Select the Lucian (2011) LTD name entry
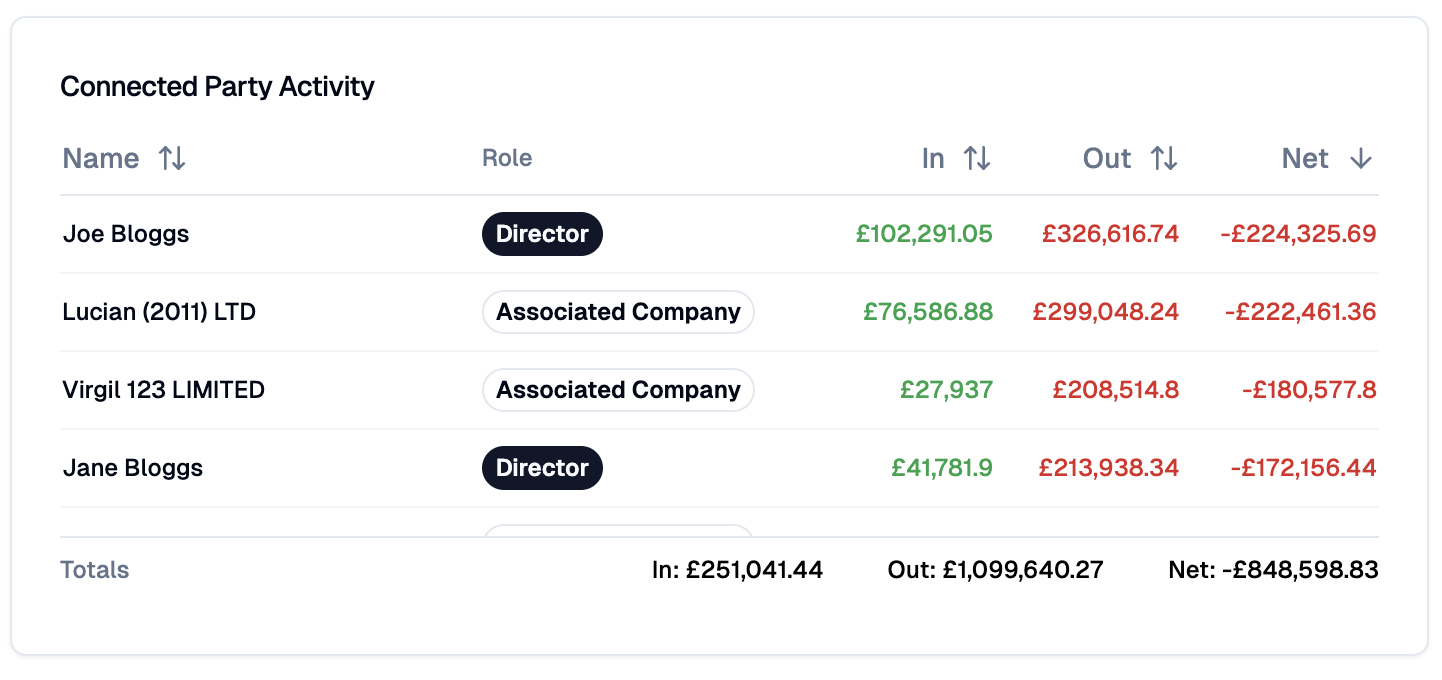 [158, 311]
